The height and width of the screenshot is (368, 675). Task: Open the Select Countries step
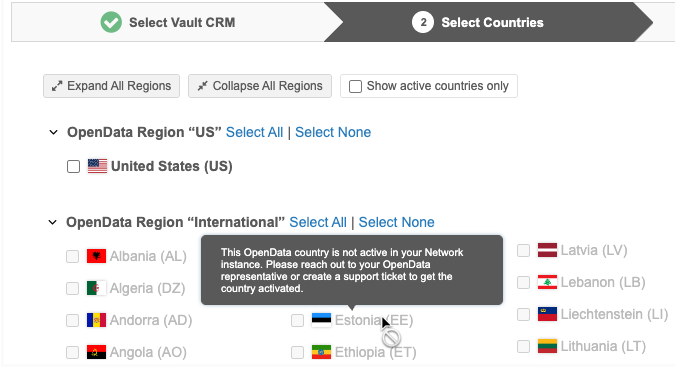click(x=492, y=22)
